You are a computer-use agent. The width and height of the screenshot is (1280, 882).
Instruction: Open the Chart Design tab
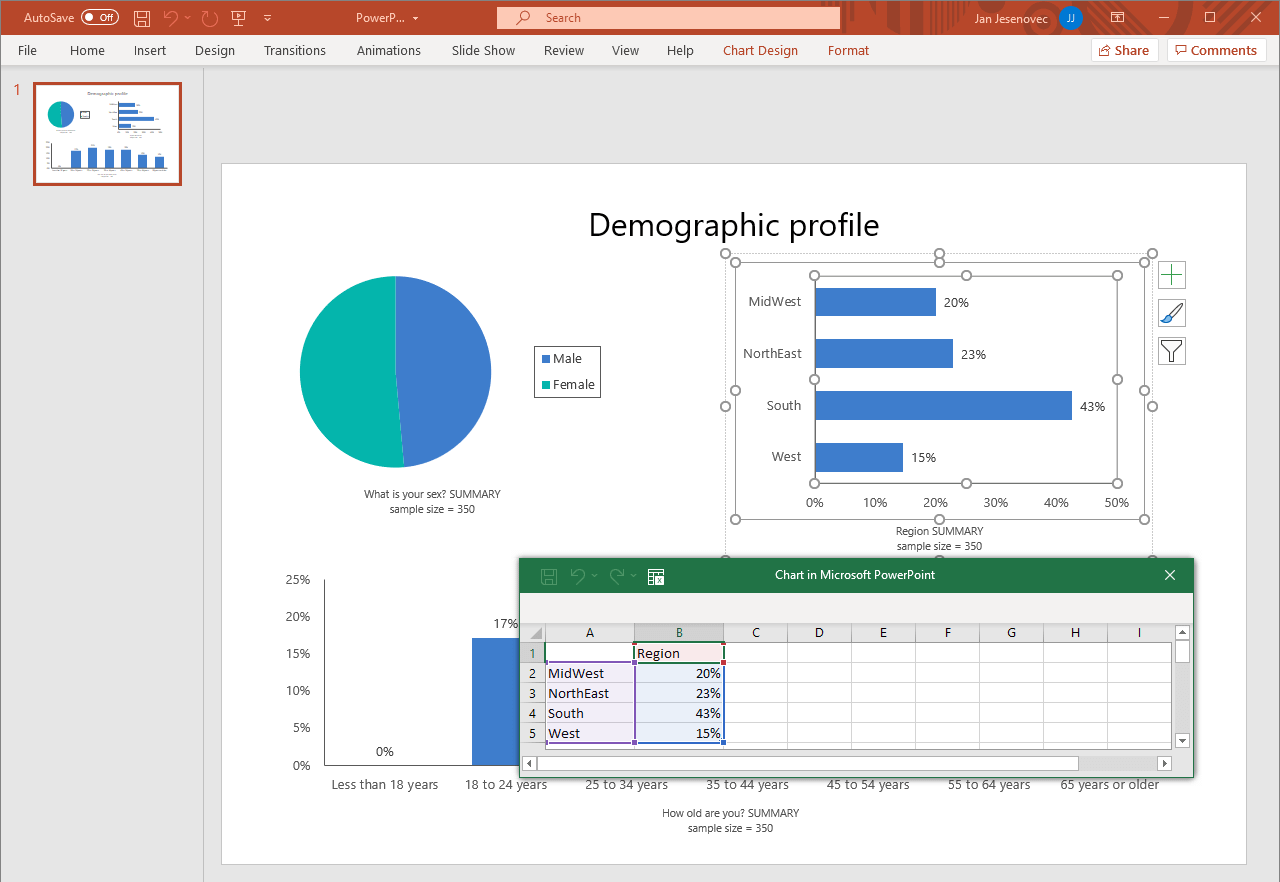point(760,50)
